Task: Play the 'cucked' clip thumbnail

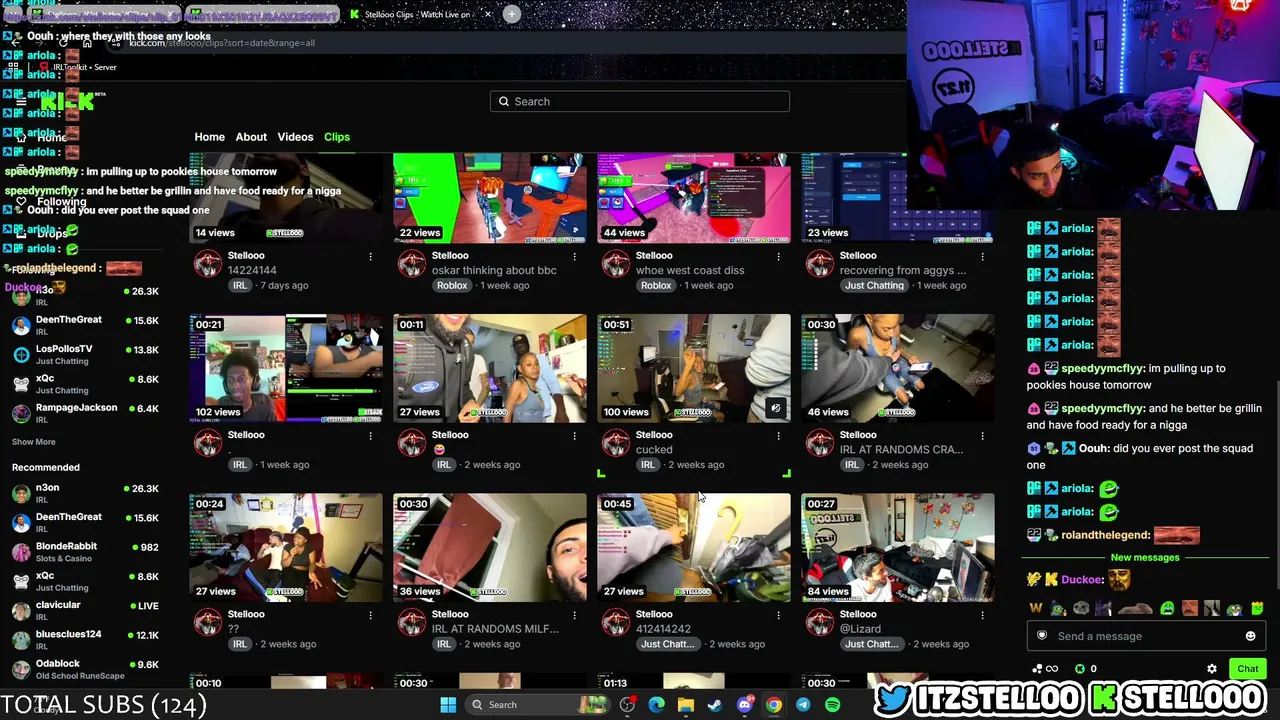Action: (694, 368)
